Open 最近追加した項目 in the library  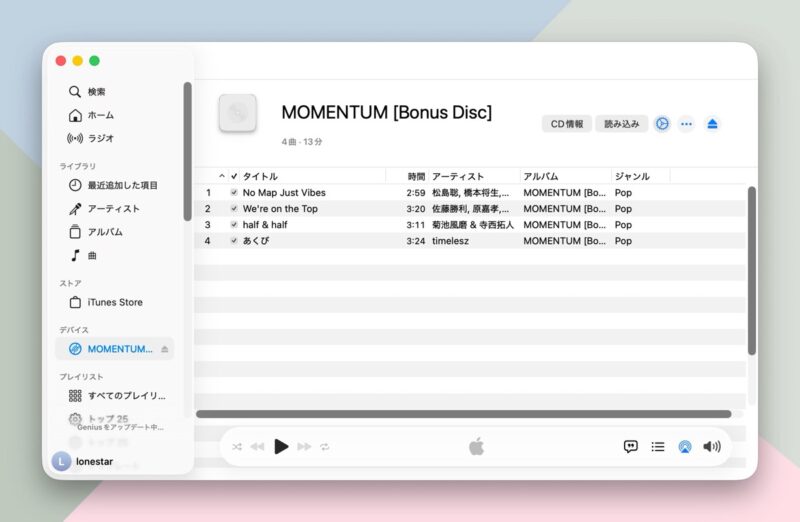[113, 185]
